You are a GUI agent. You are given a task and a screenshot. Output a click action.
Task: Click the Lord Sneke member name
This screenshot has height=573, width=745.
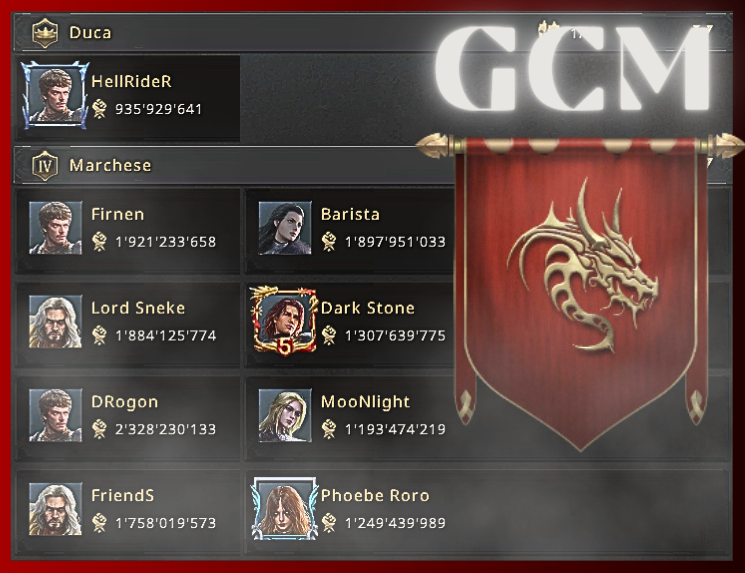(x=138, y=308)
